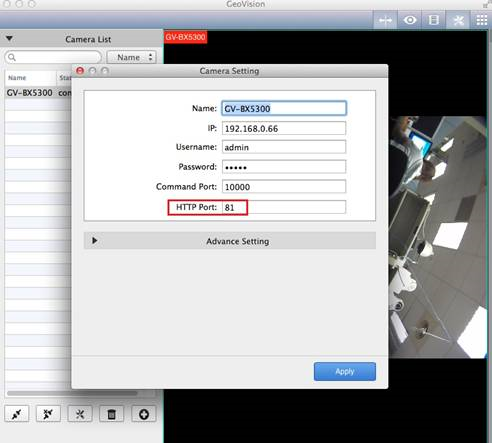Click the add camera plus icon
Image resolution: width=492 pixels, height=443 pixels.
(144, 414)
